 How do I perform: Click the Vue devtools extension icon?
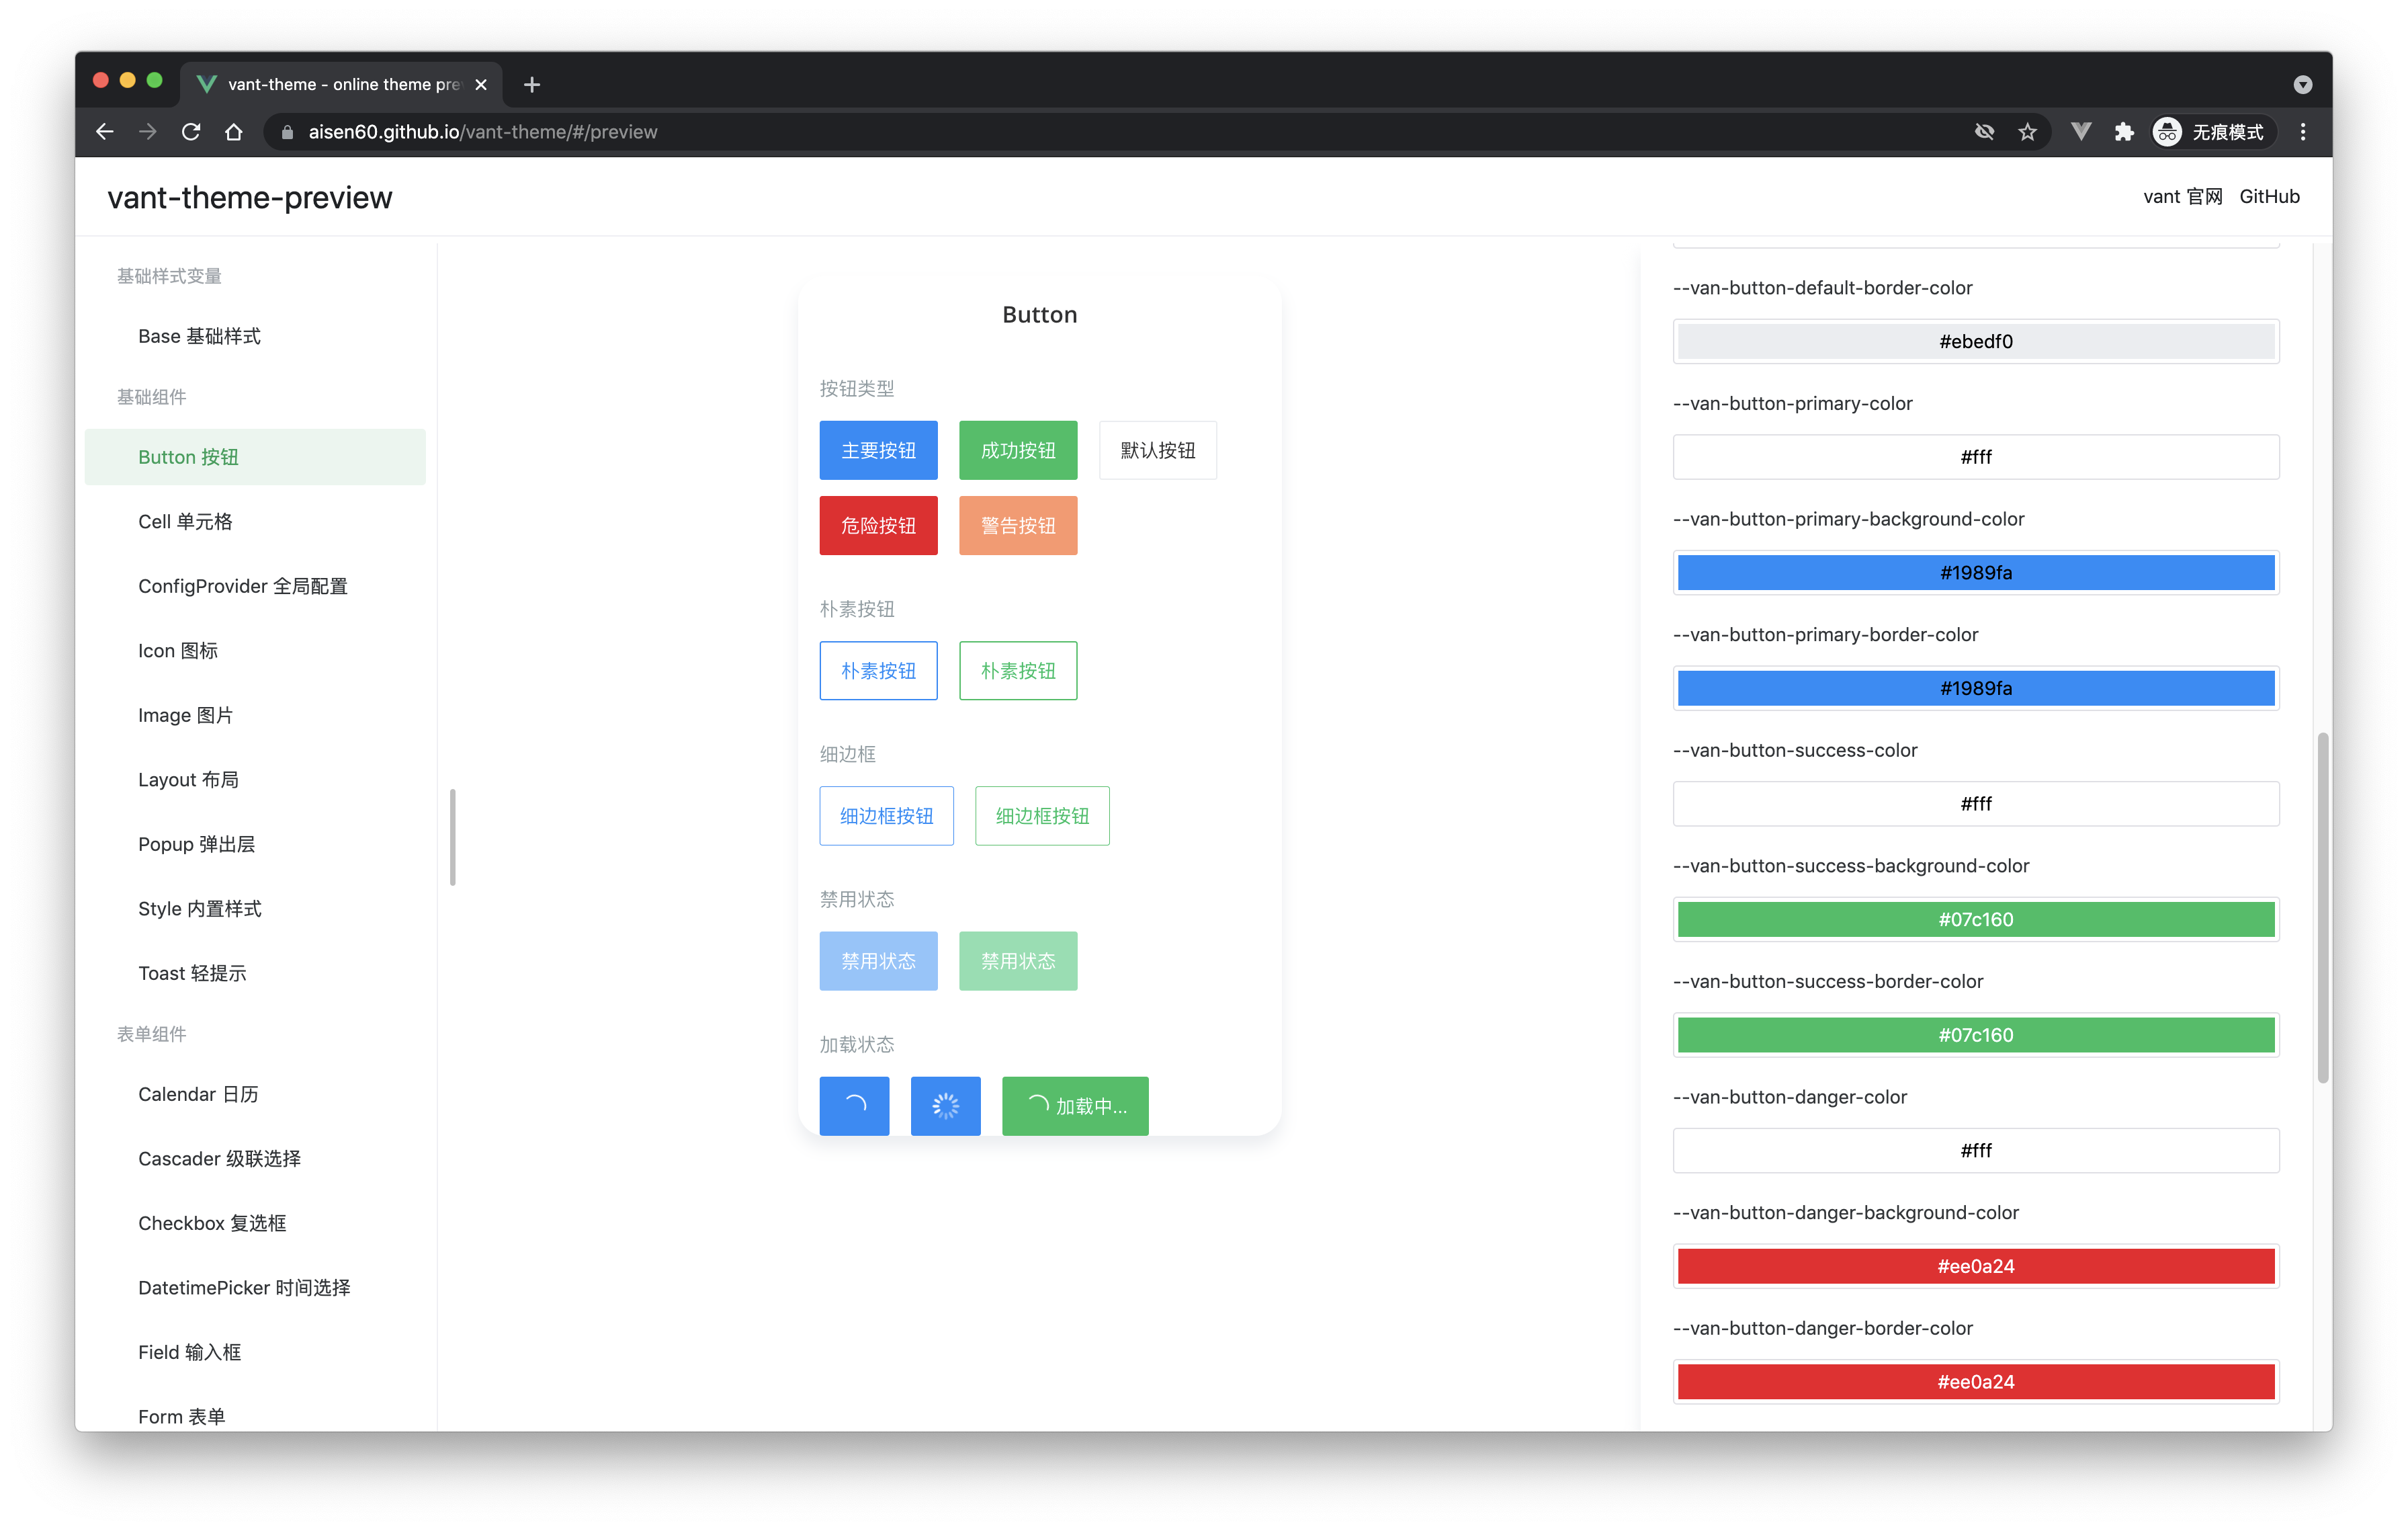coord(2081,132)
